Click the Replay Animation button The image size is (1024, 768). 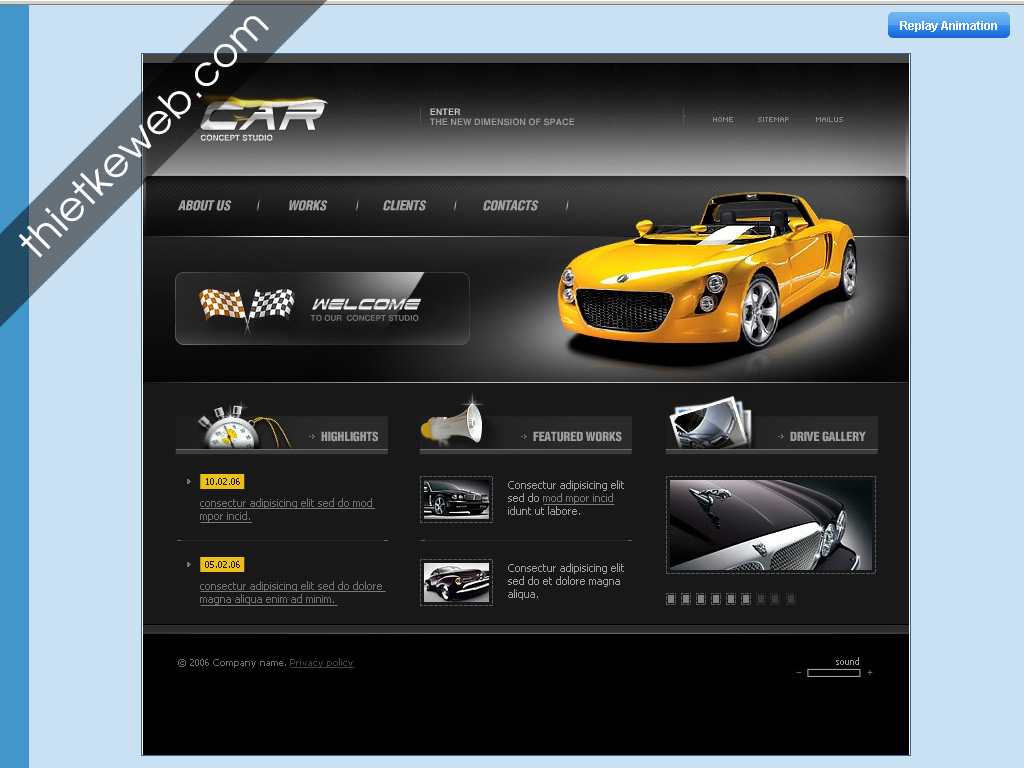click(948, 25)
